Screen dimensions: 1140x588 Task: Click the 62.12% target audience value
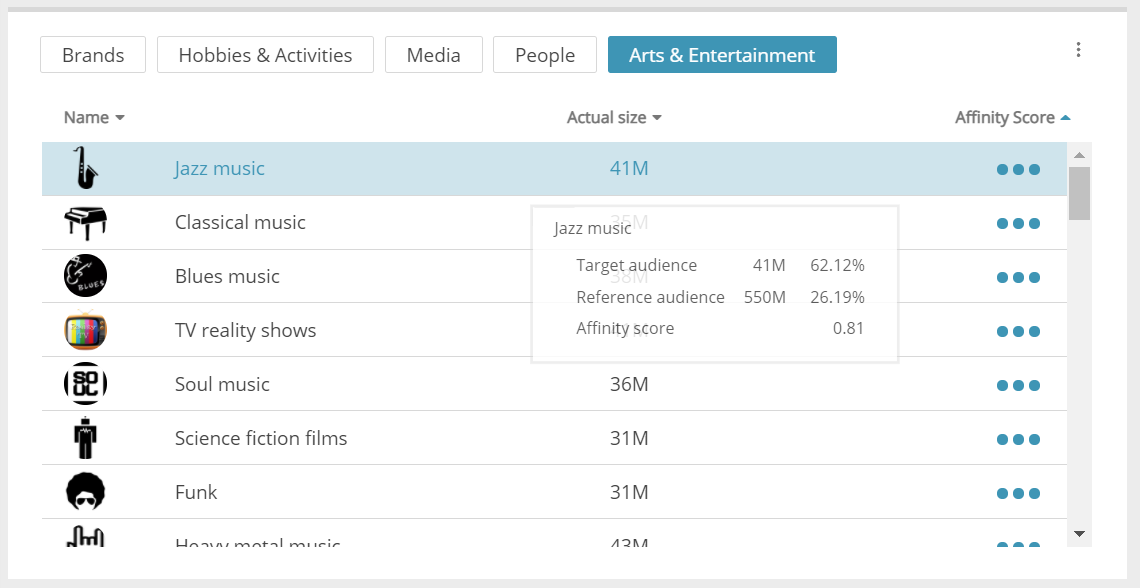pyautogui.click(x=838, y=265)
